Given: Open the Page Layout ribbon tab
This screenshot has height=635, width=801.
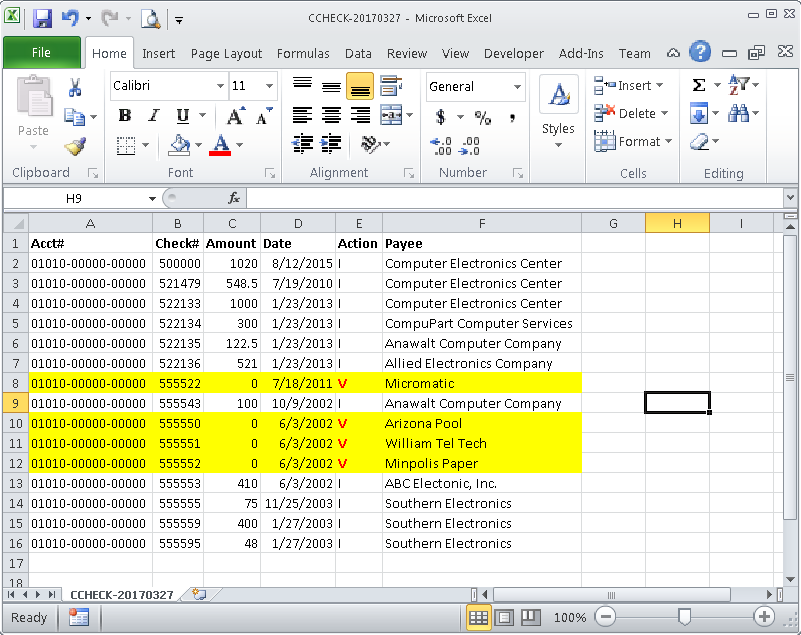Looking at the screenshot, I should pos(226,54).
